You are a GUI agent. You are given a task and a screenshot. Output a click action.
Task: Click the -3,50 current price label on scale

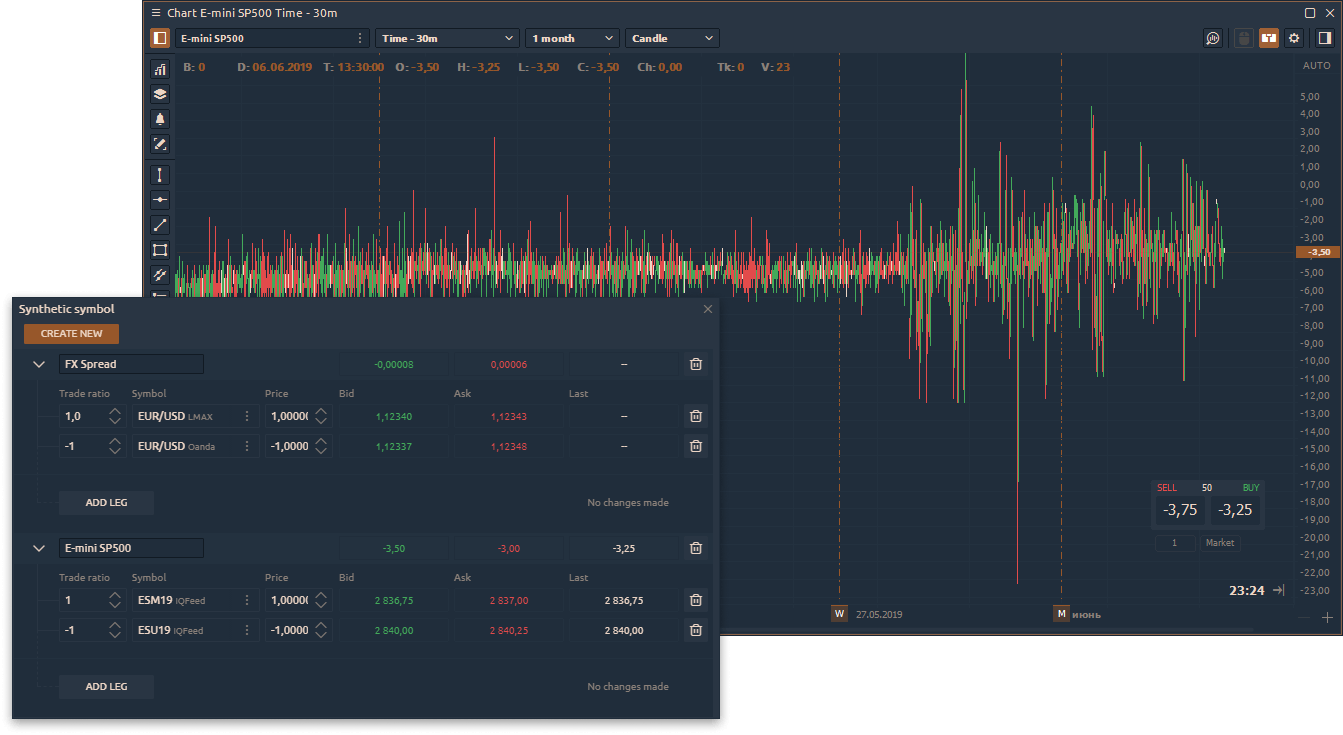1318,252
